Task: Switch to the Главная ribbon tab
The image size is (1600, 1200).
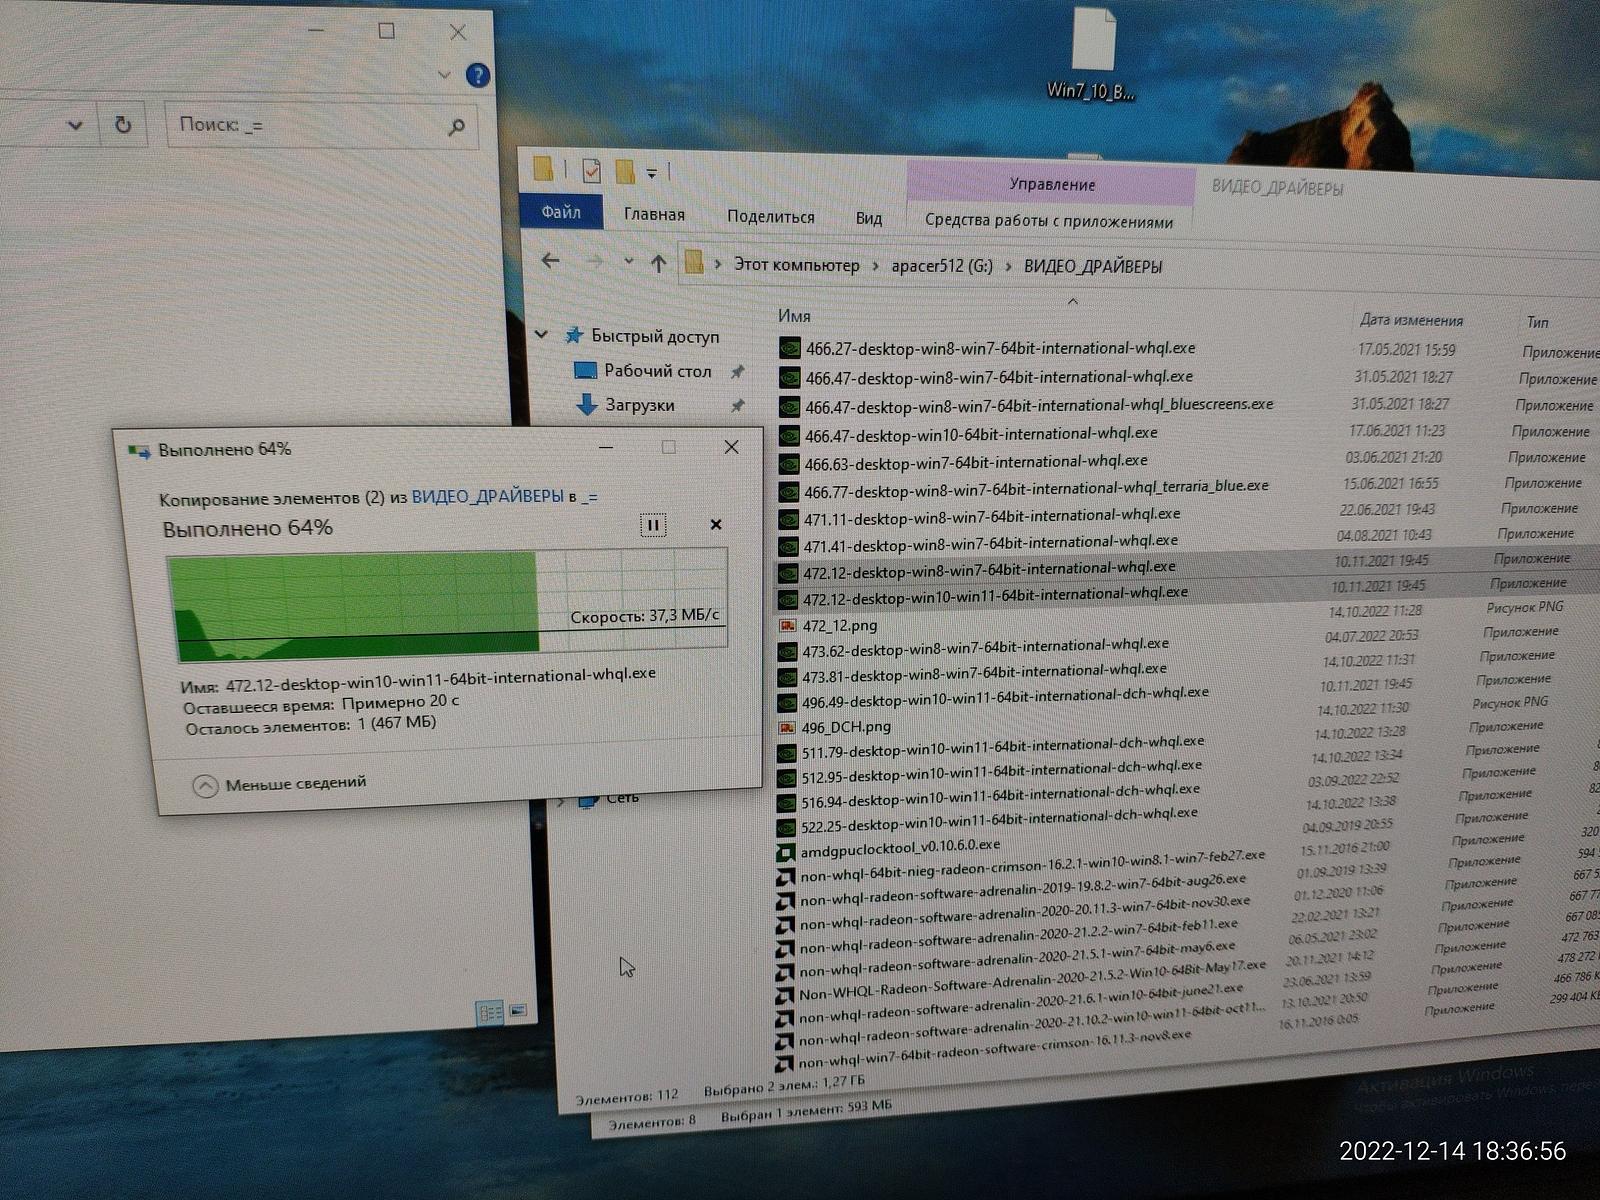Action: (x=654, y=214)
